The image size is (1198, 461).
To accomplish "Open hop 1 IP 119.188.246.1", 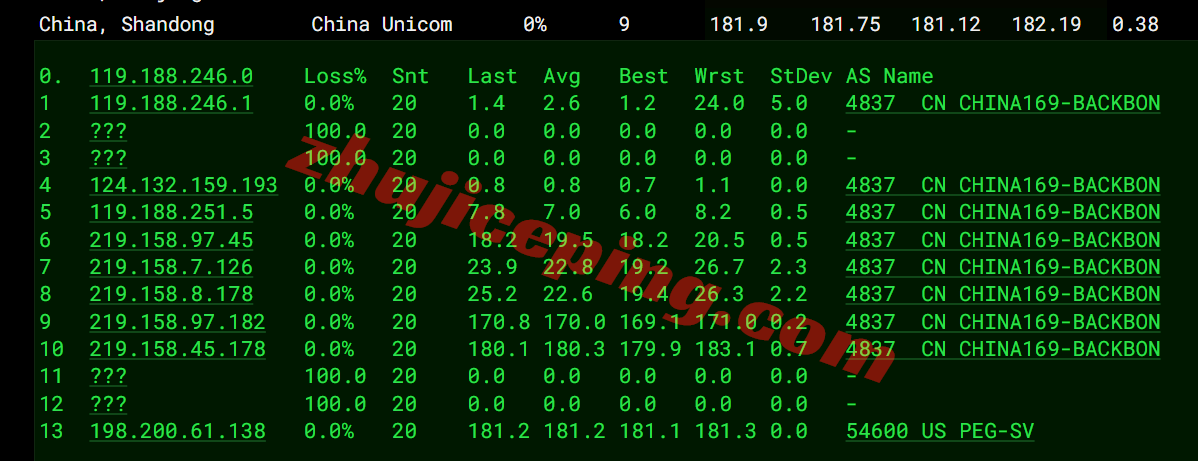I will 171,104.
